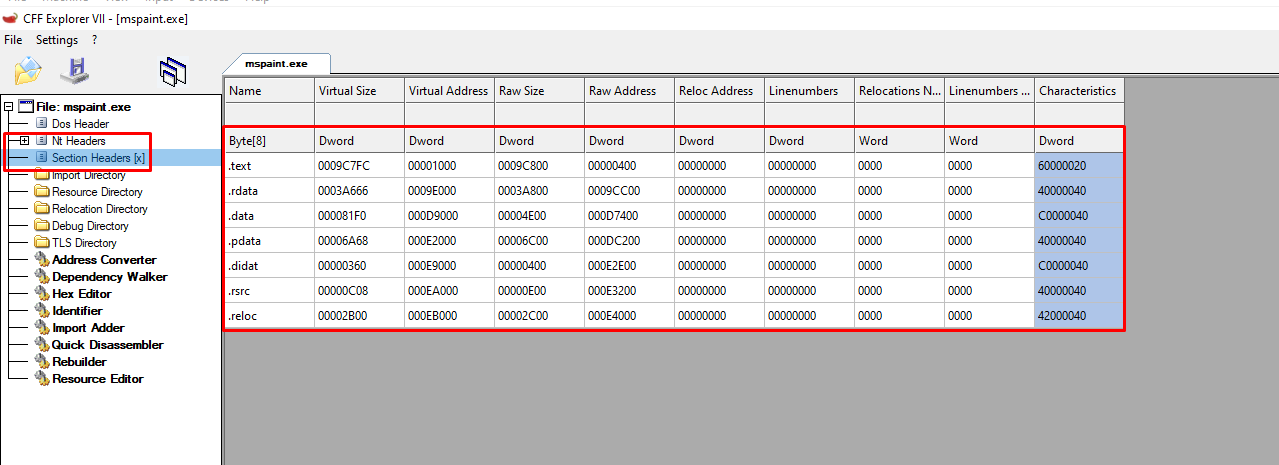This screenshot has width=1279, height=465.
Task: Click the Virtual Size column header
Action: 359,90
